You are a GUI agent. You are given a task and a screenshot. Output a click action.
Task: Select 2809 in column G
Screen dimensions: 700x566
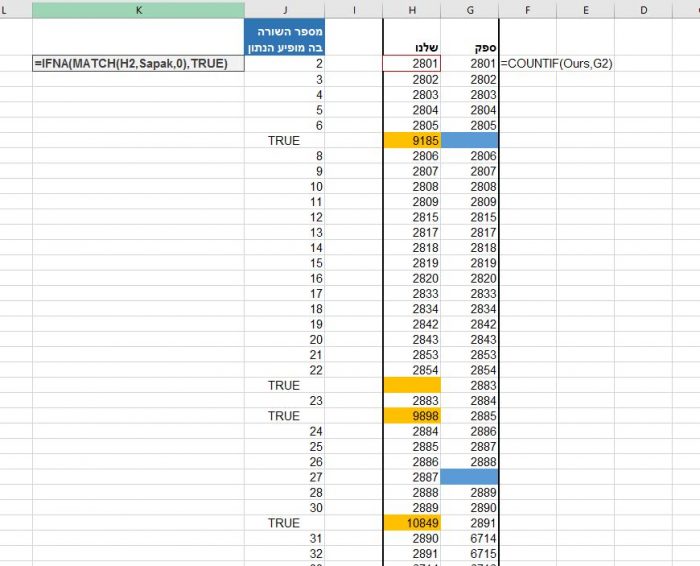470,202
